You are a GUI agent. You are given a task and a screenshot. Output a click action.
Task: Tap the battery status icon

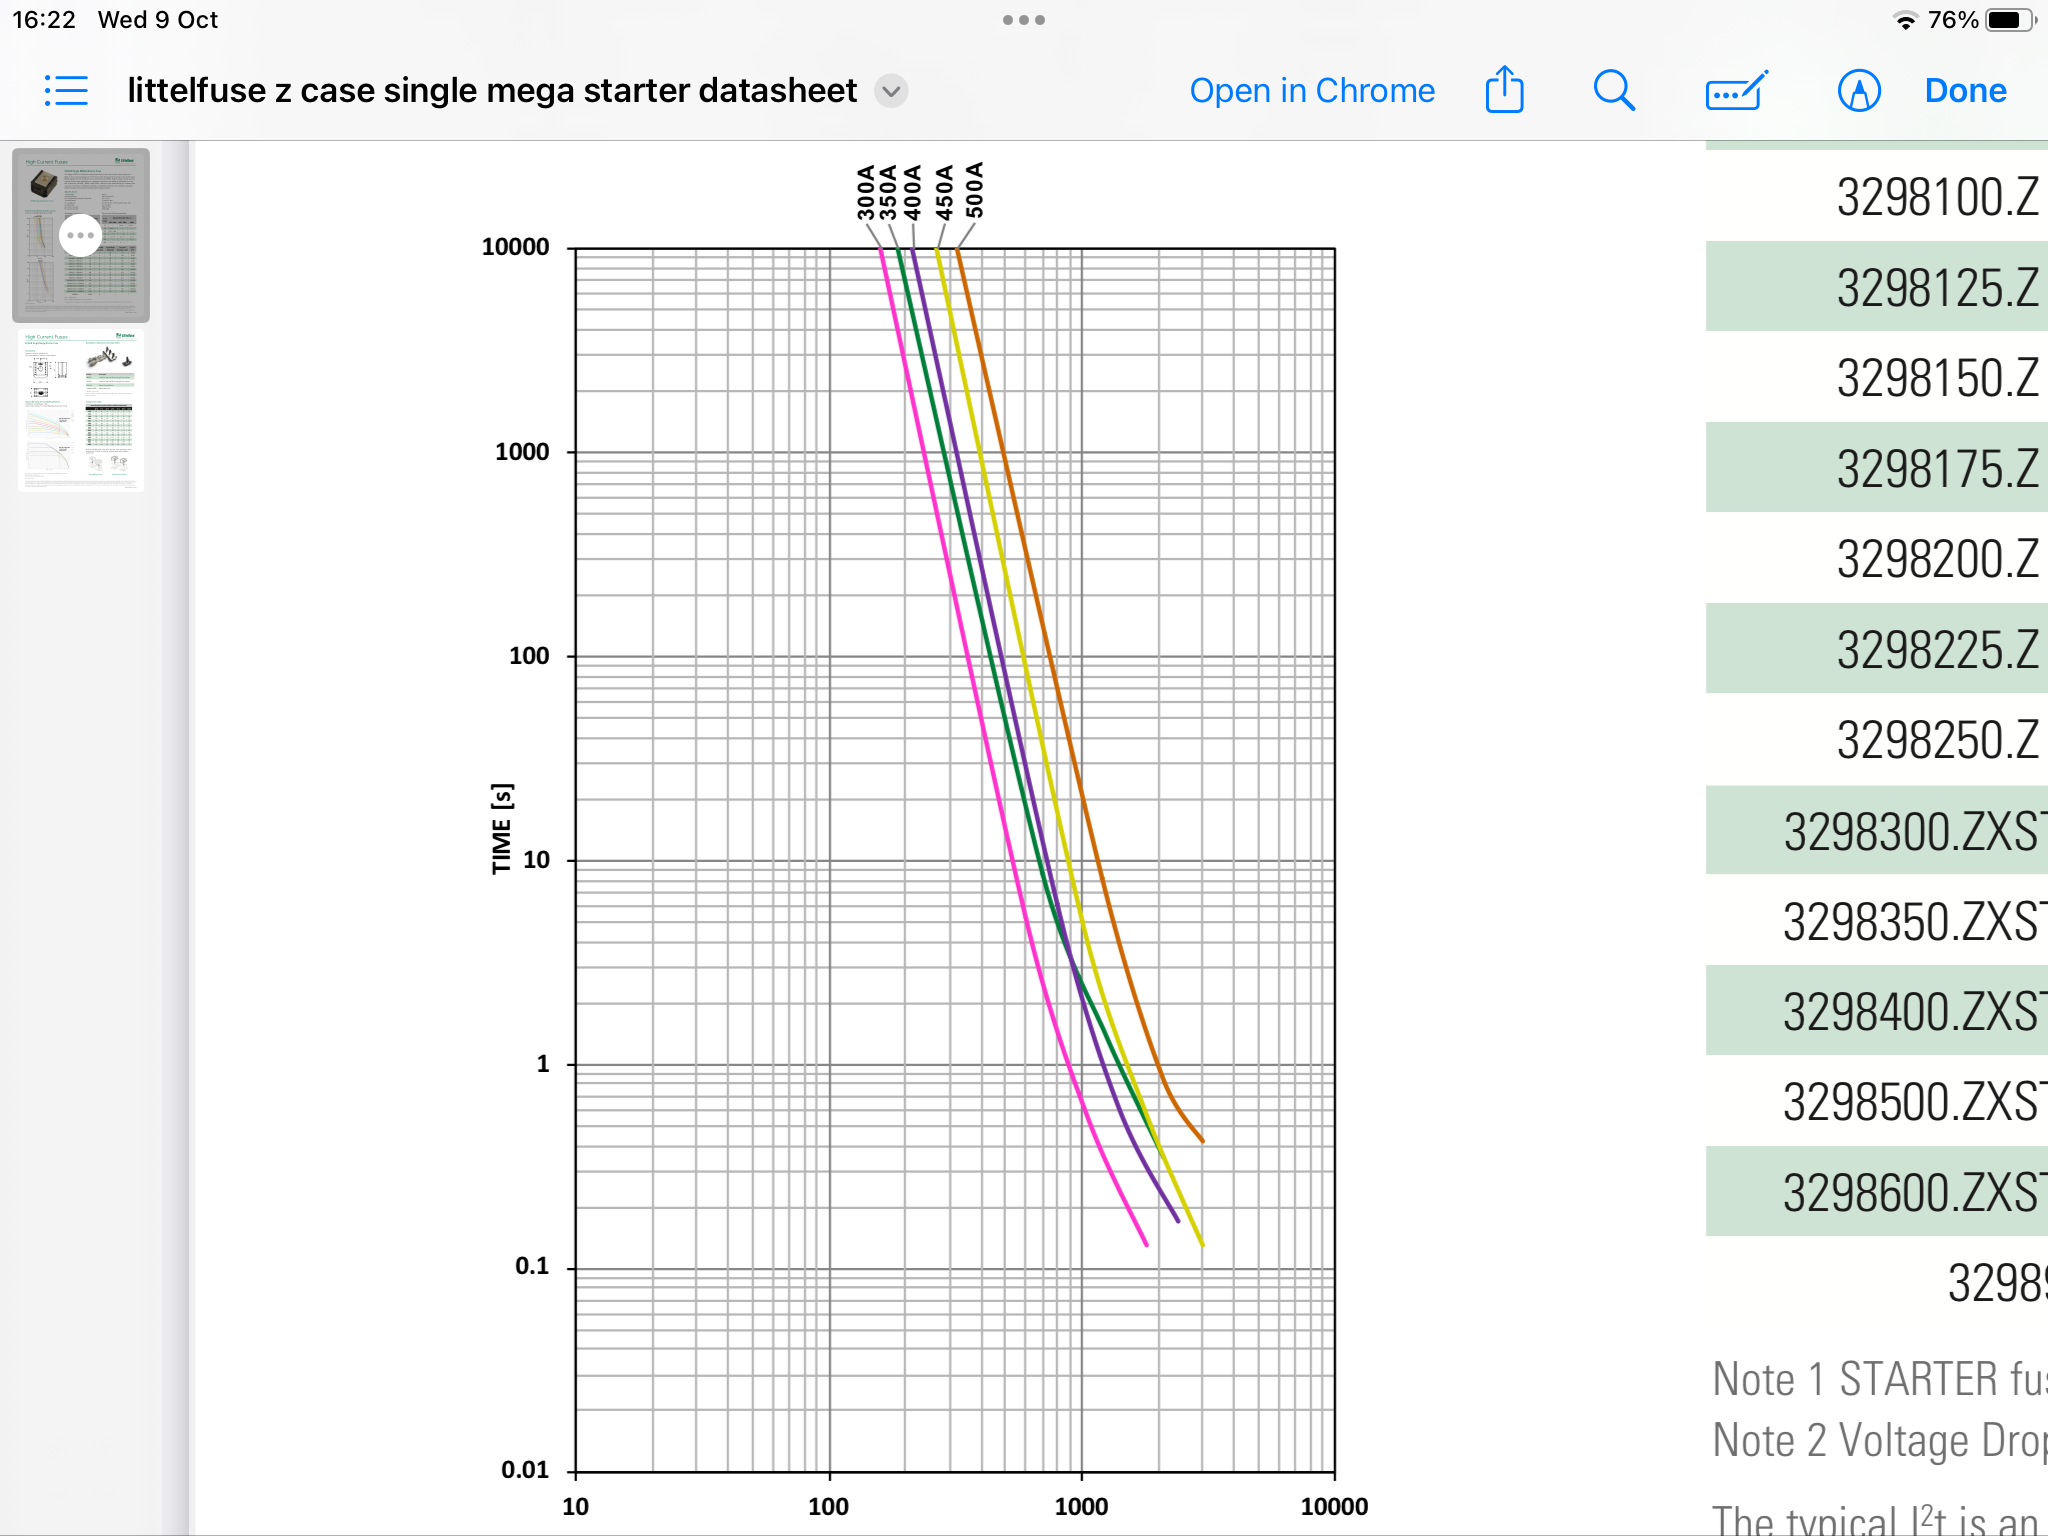2010,20
